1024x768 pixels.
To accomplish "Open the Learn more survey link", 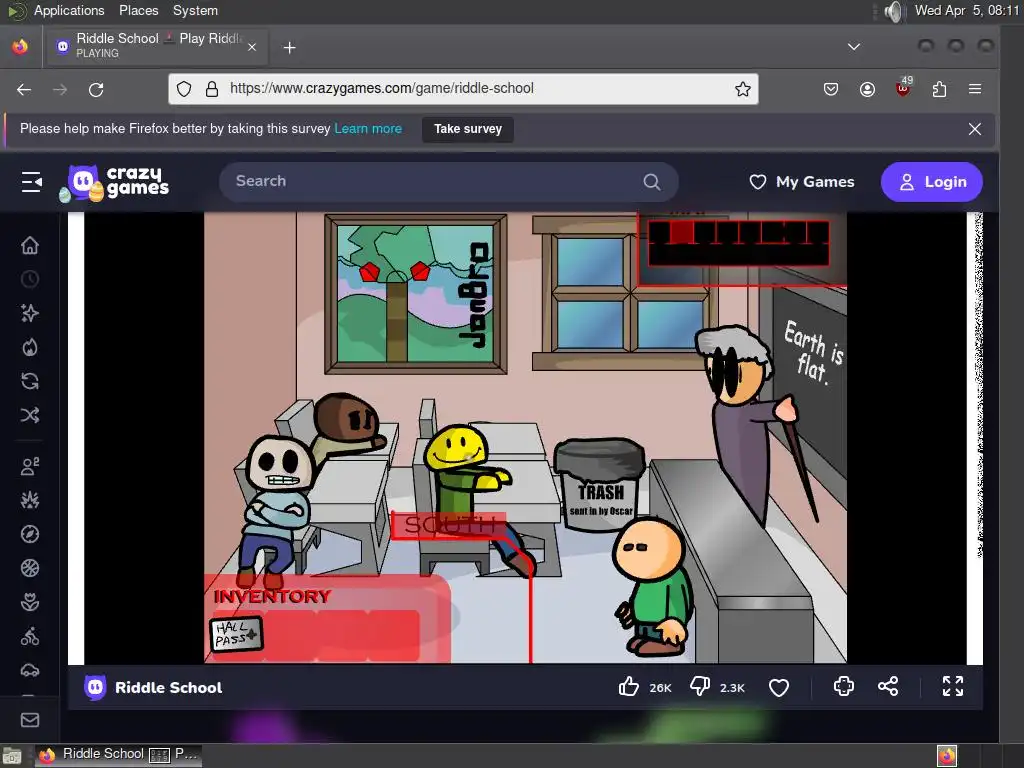I will 368,129.
